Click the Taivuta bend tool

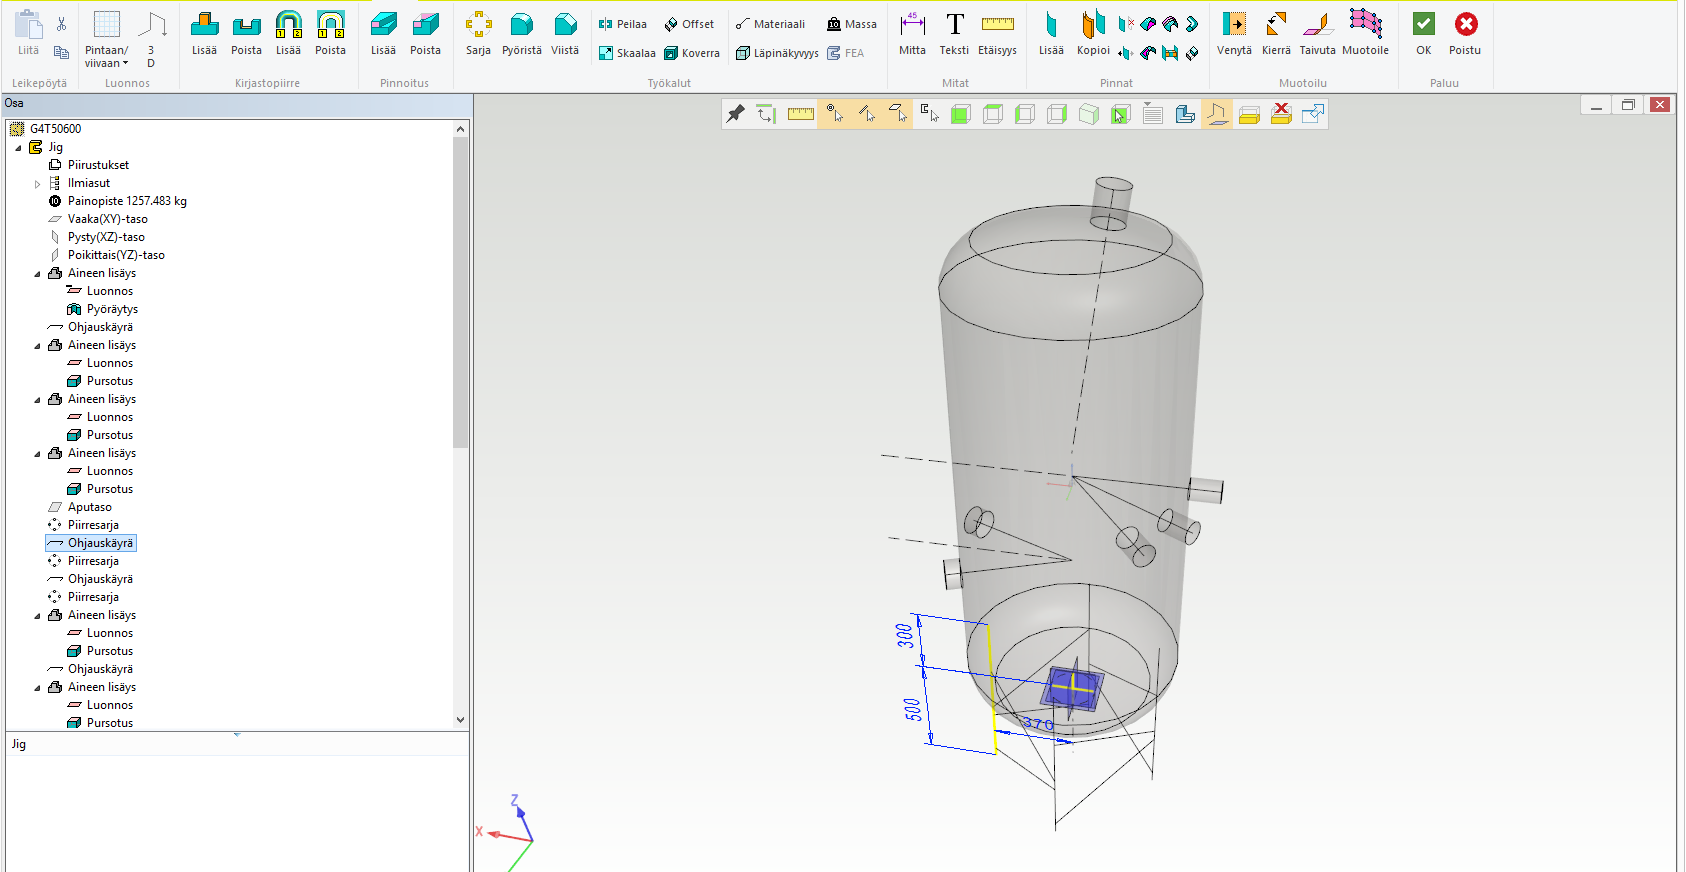(x=1317, y=33)
